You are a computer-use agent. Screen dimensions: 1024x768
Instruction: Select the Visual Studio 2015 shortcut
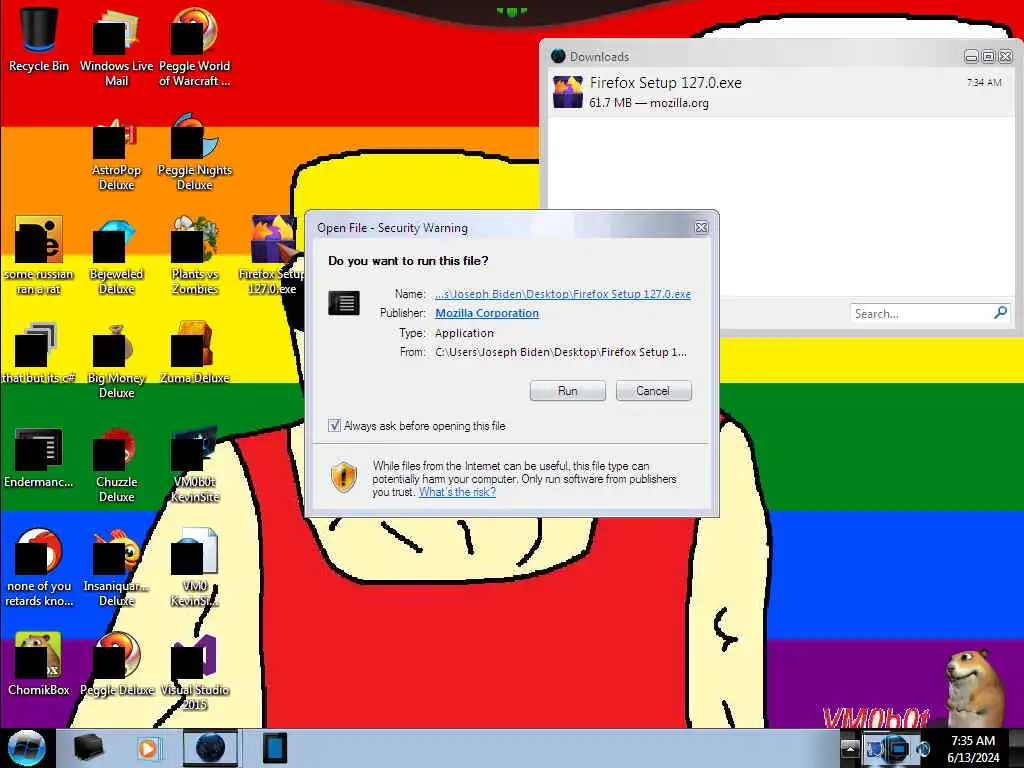pyautogui.click(x=194, y=671)
